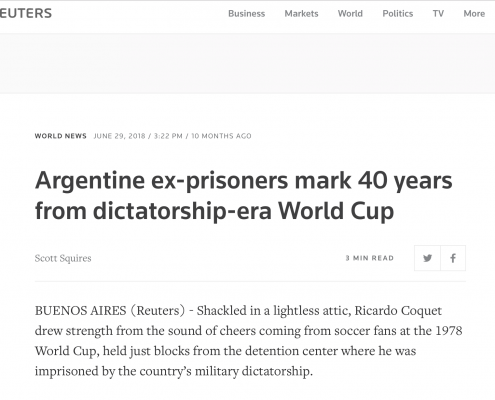Screen dimensions: 495x400
Task: Click the 10 months ago text
Action: click(x=221, y=136)
